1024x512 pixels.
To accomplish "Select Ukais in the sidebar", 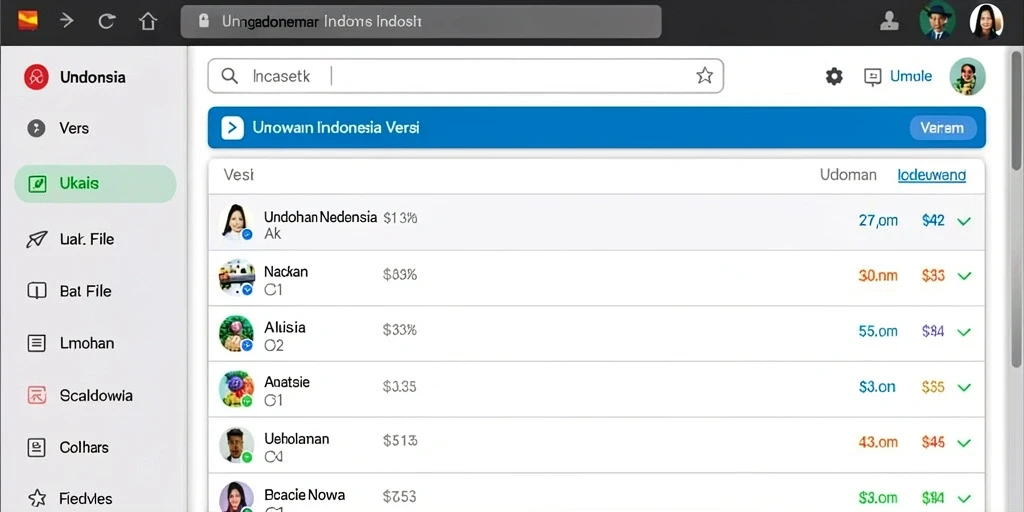I will 95,184.
